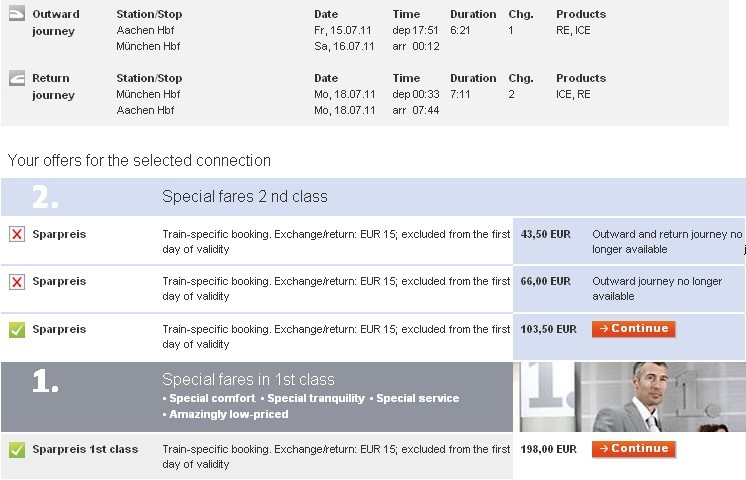Image resolution: width=746 pixels, height=480 pixels.
Task: Click the Sparpreis 1st class label
Action: [85, 449]
